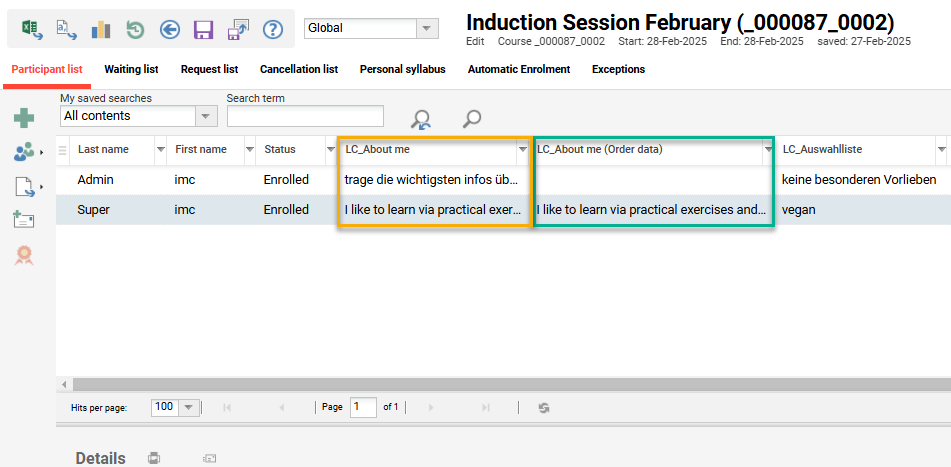Click the Search term input field
Image resolution: width=951 pixels, height=467 pixels.
pyautogui.click(x=305, y=116)
